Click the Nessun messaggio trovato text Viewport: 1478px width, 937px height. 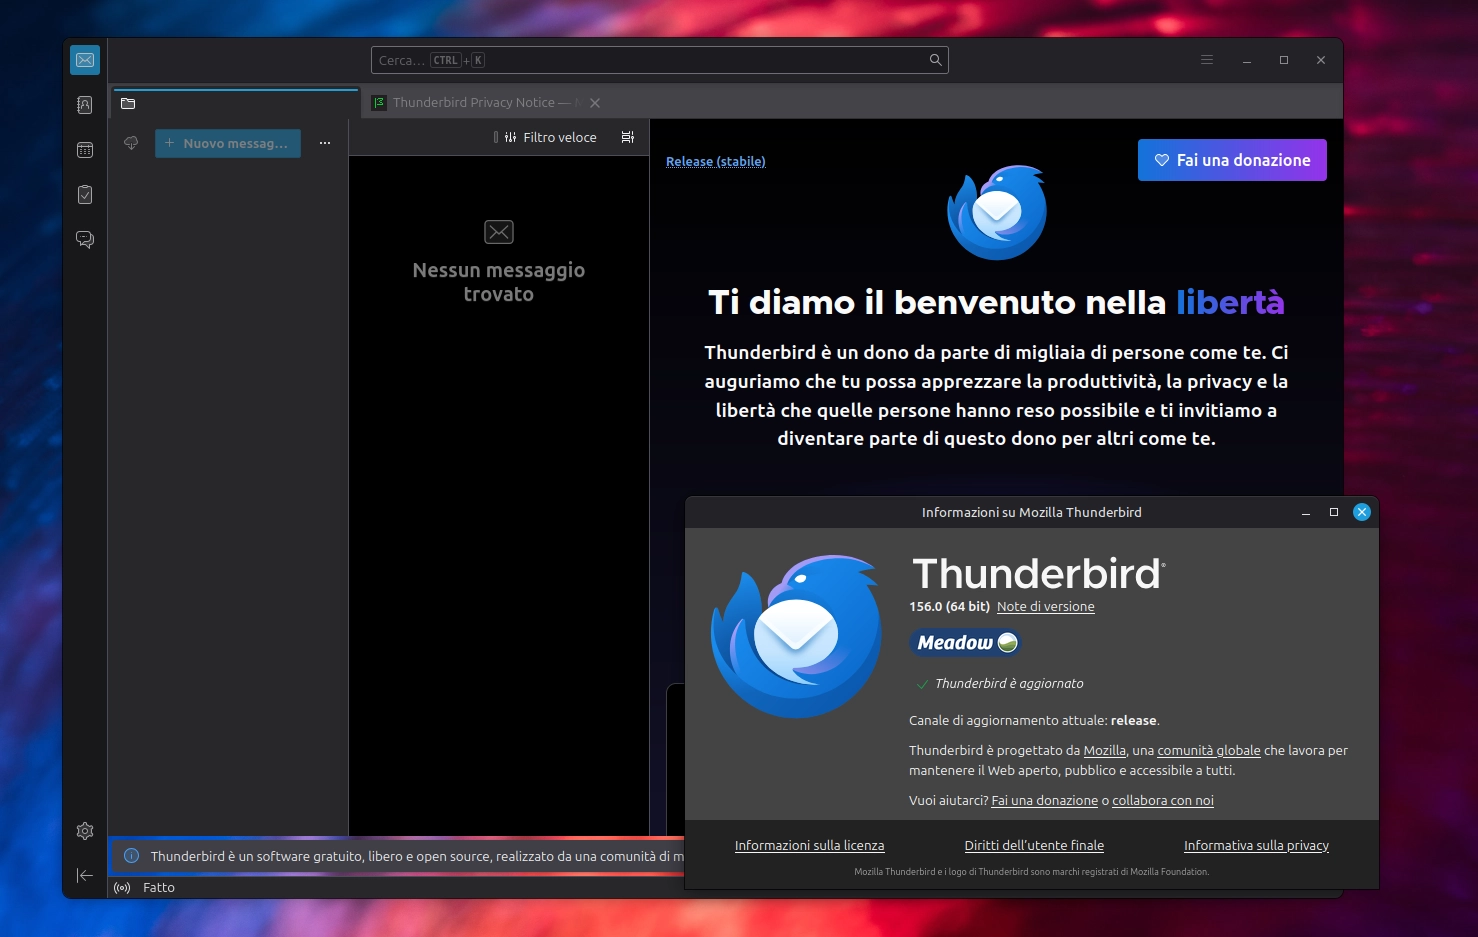click(499, 282)
